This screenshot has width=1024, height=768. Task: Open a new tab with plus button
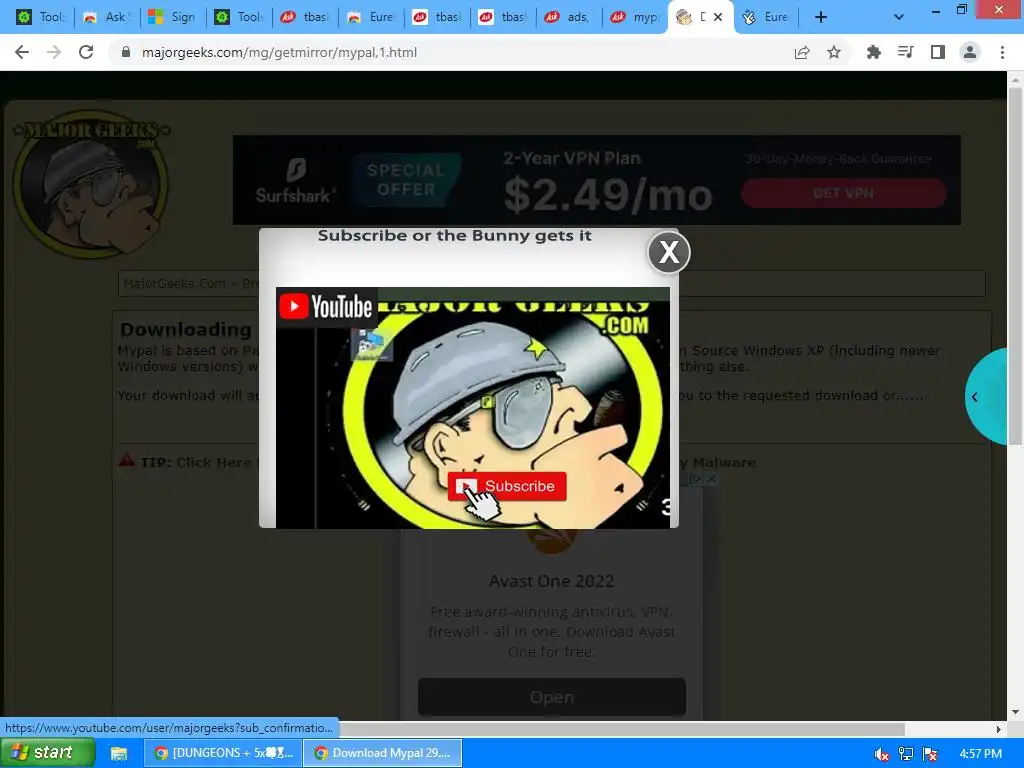coord(821,17)
